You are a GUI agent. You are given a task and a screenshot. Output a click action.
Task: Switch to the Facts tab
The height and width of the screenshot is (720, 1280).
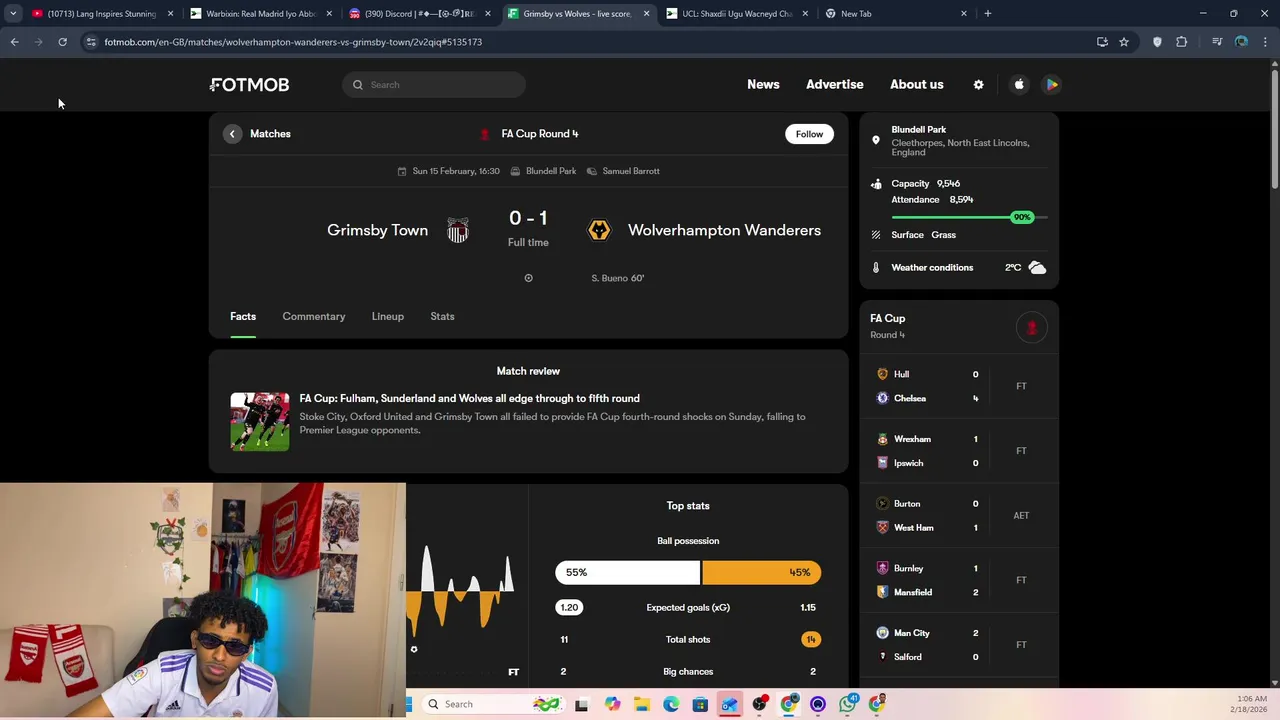point(243,317)
